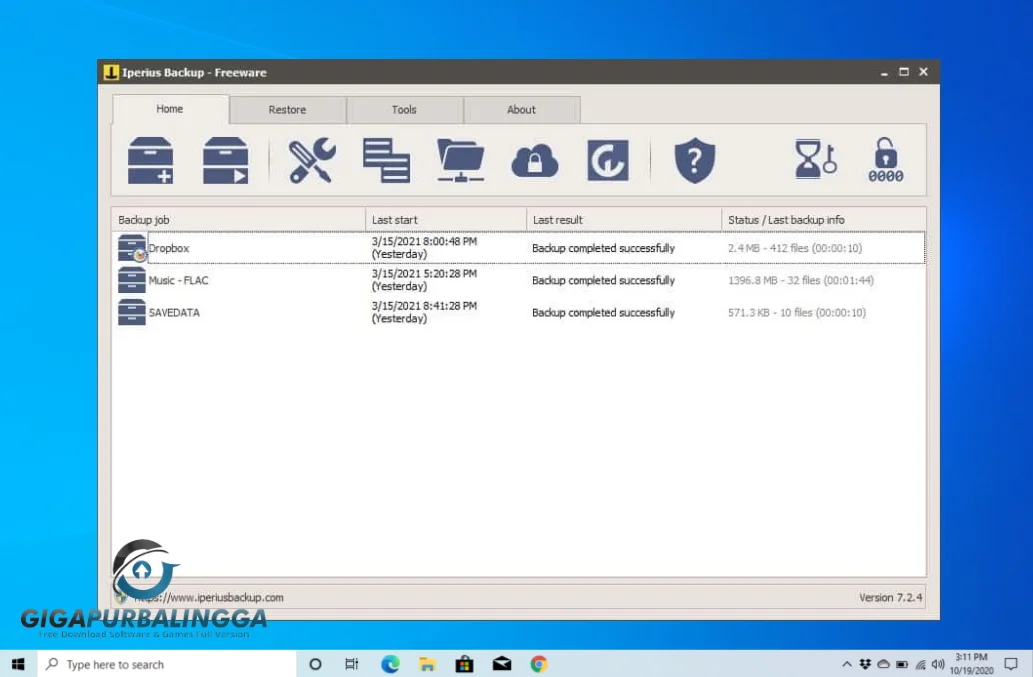The height and width of the screenshot is (677, 1033).
Task: Click the Music - FLAC job icon
Action: (x=132, y=281)
